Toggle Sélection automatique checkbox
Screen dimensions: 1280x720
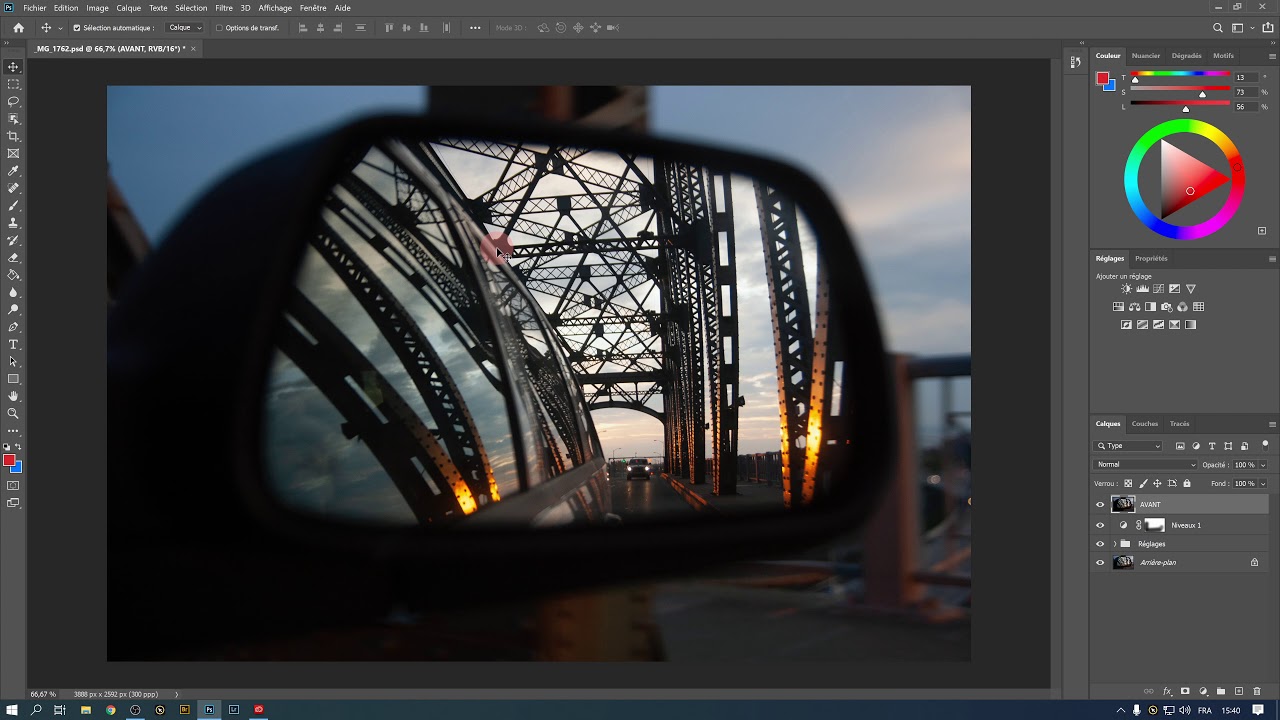click(x=77, y=28)
